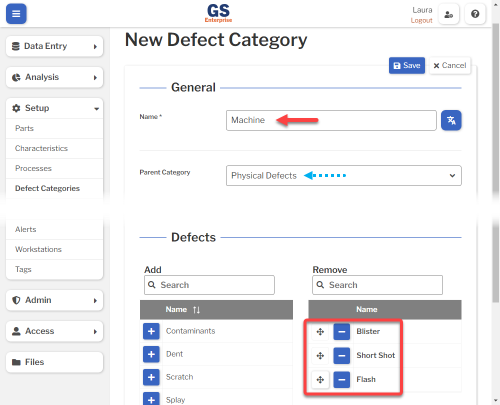The height and width of the screenshot is (405, 500).
Task: Open the help question mark icon
Action: tap(475, 14)
